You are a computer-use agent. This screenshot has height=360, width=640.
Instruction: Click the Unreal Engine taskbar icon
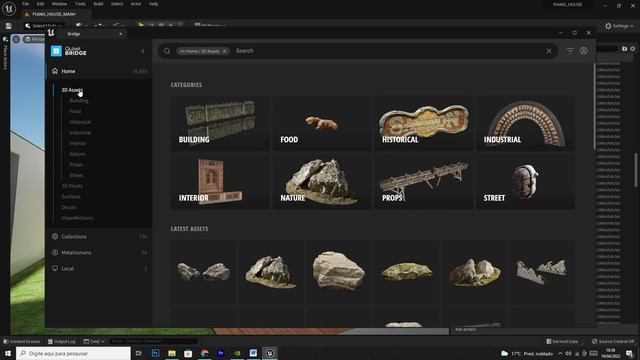pyautogui.click(x=270, y=353)
